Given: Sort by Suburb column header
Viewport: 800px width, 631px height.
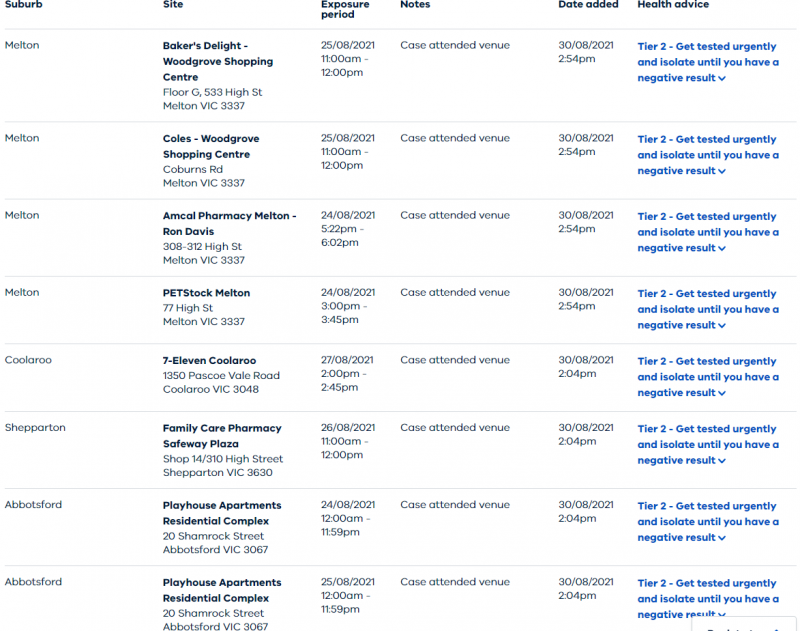Looking at the screenshot, I should [23, 5].
